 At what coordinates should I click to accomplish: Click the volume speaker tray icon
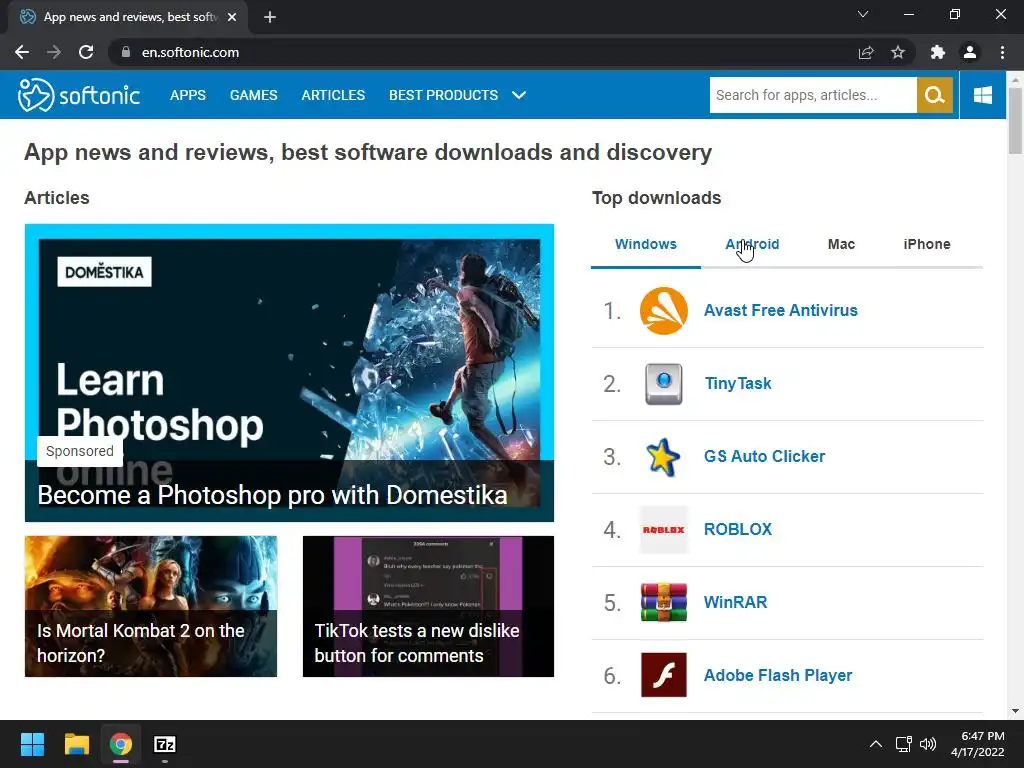928,744
